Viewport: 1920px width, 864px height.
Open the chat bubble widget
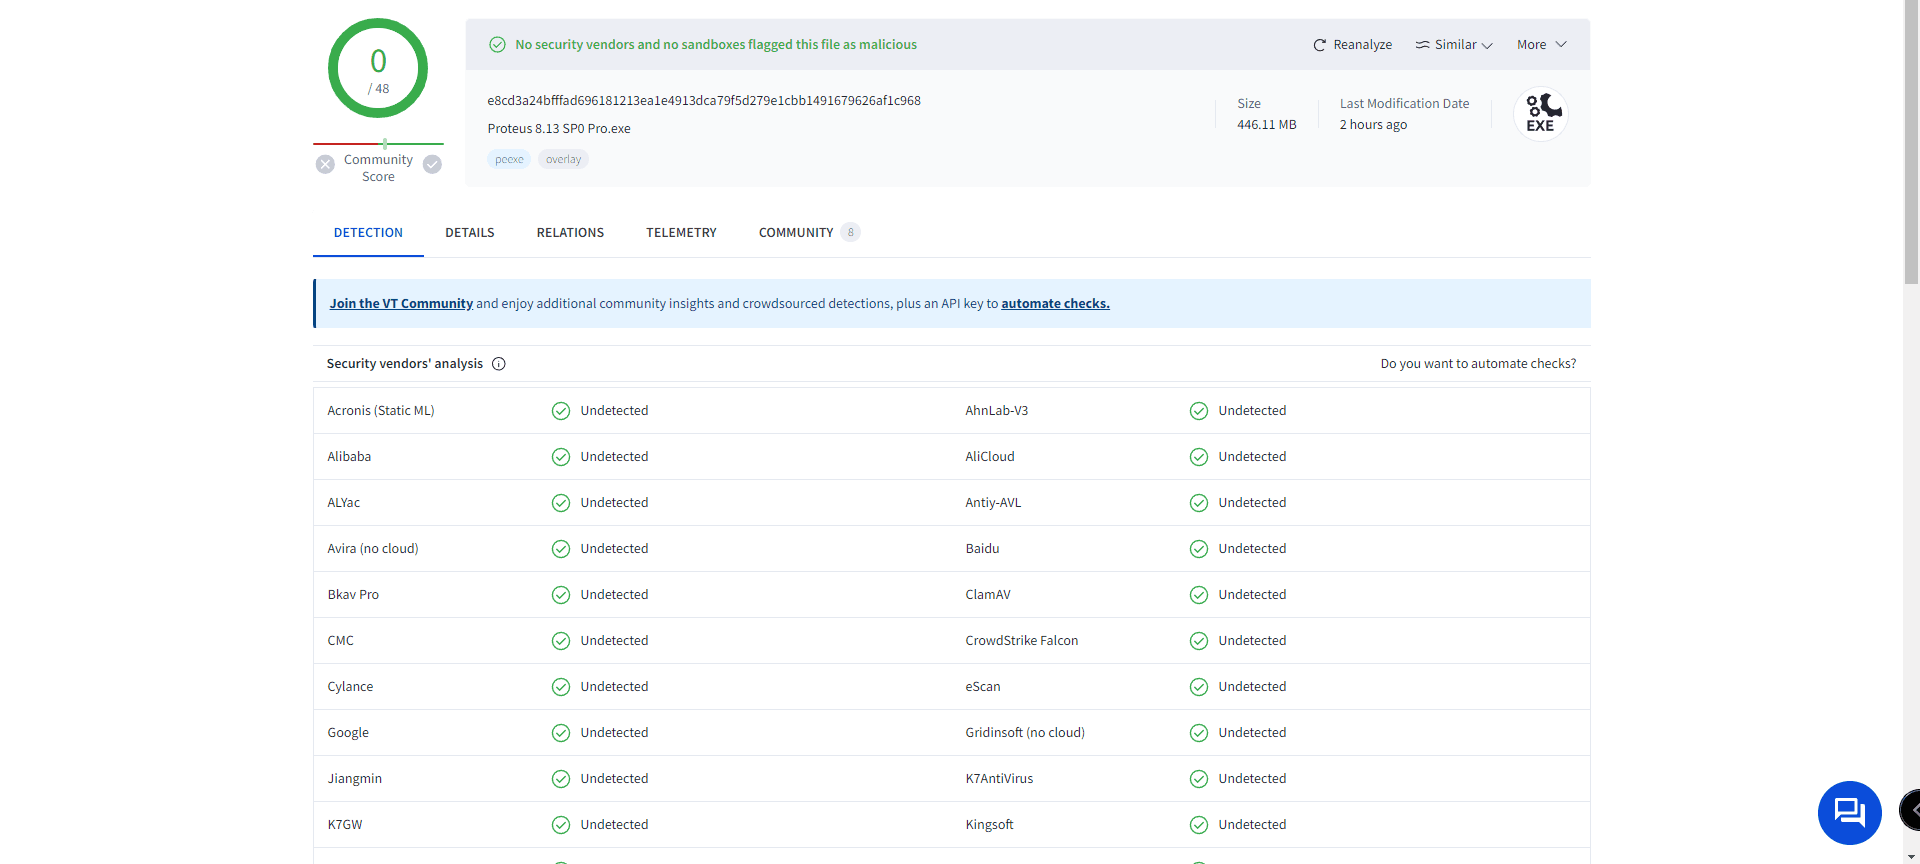coord(1849,812)
